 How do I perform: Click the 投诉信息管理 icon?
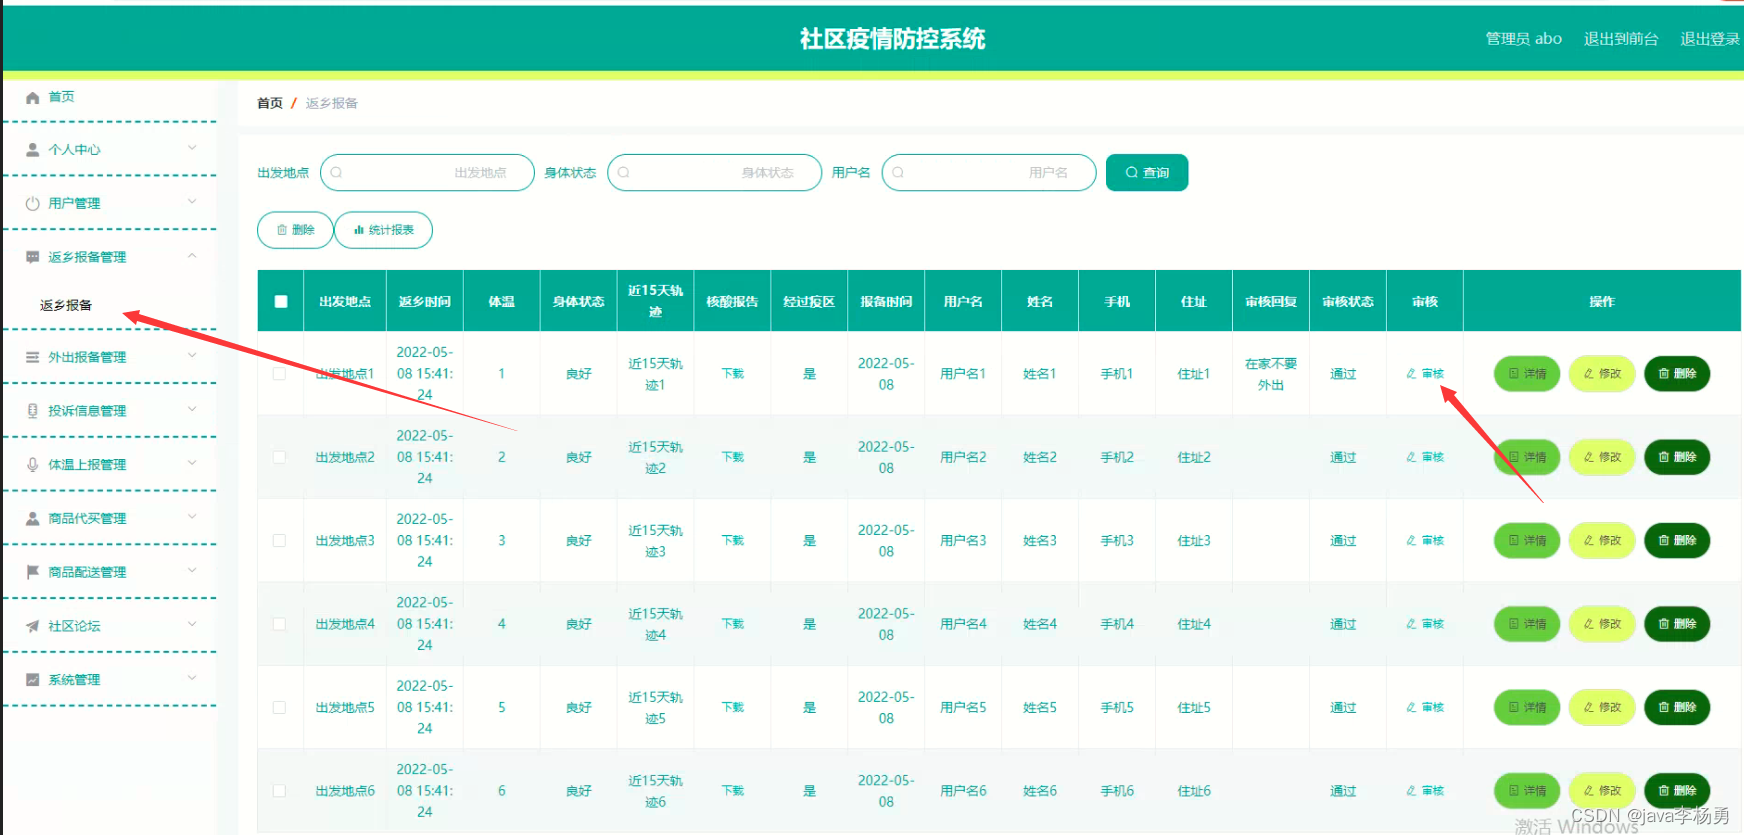(x=33, y=411)
